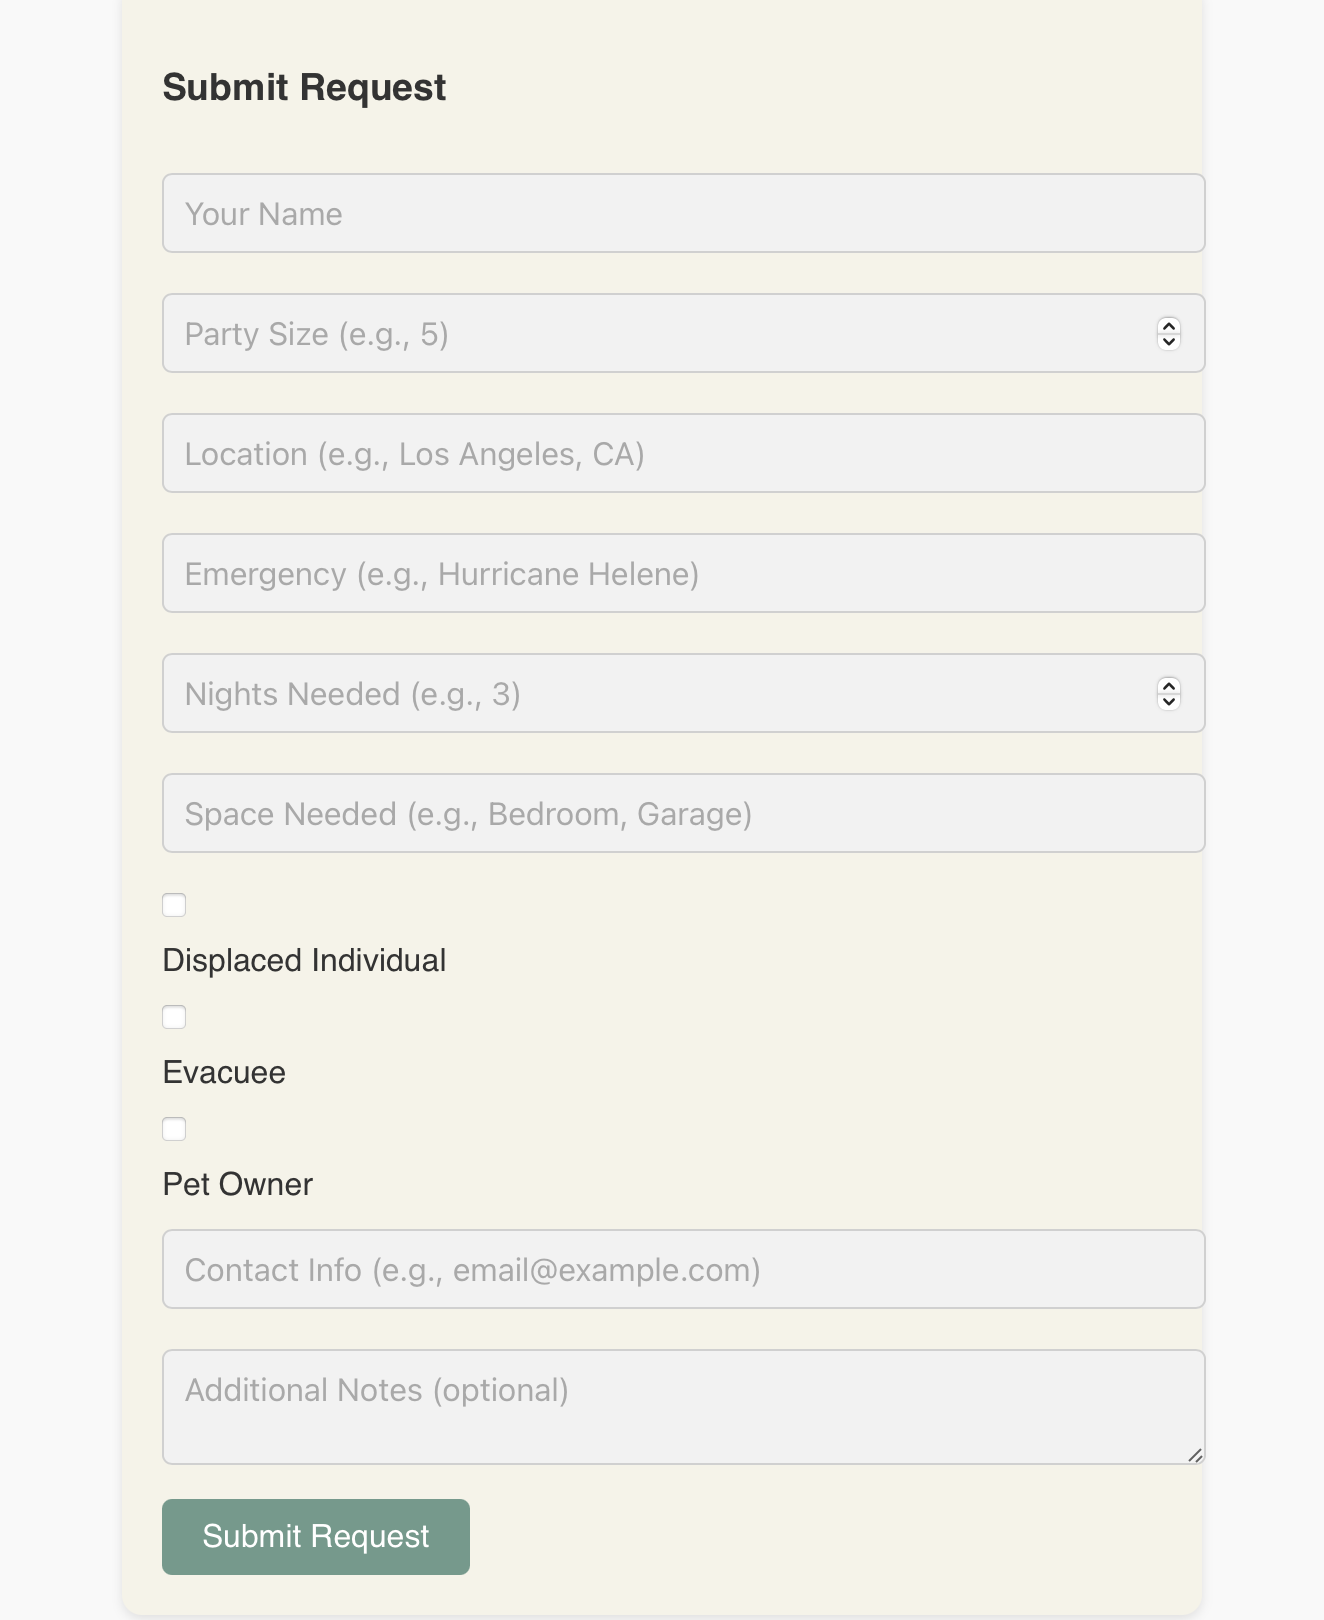
Task: Increment Nights Needed using the up arrow
Action: [x=1168, y=686]
